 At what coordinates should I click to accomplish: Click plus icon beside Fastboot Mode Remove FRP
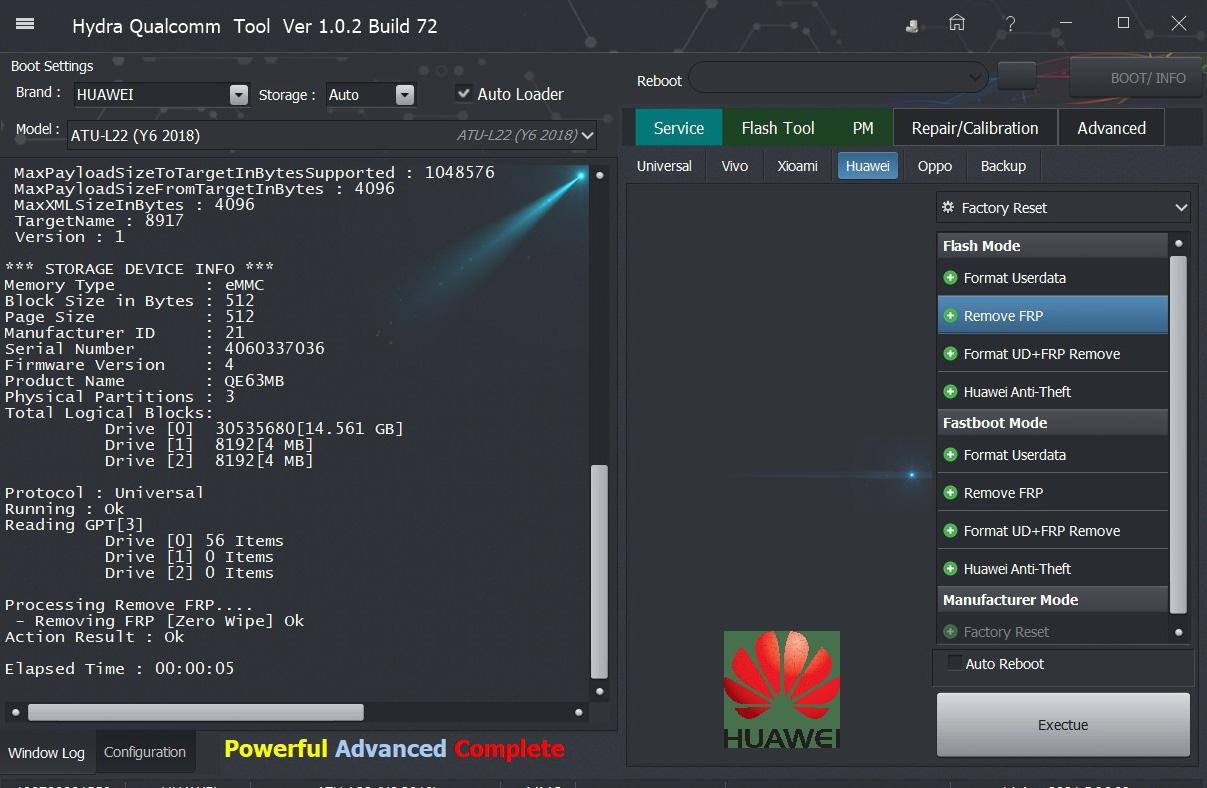950,493
